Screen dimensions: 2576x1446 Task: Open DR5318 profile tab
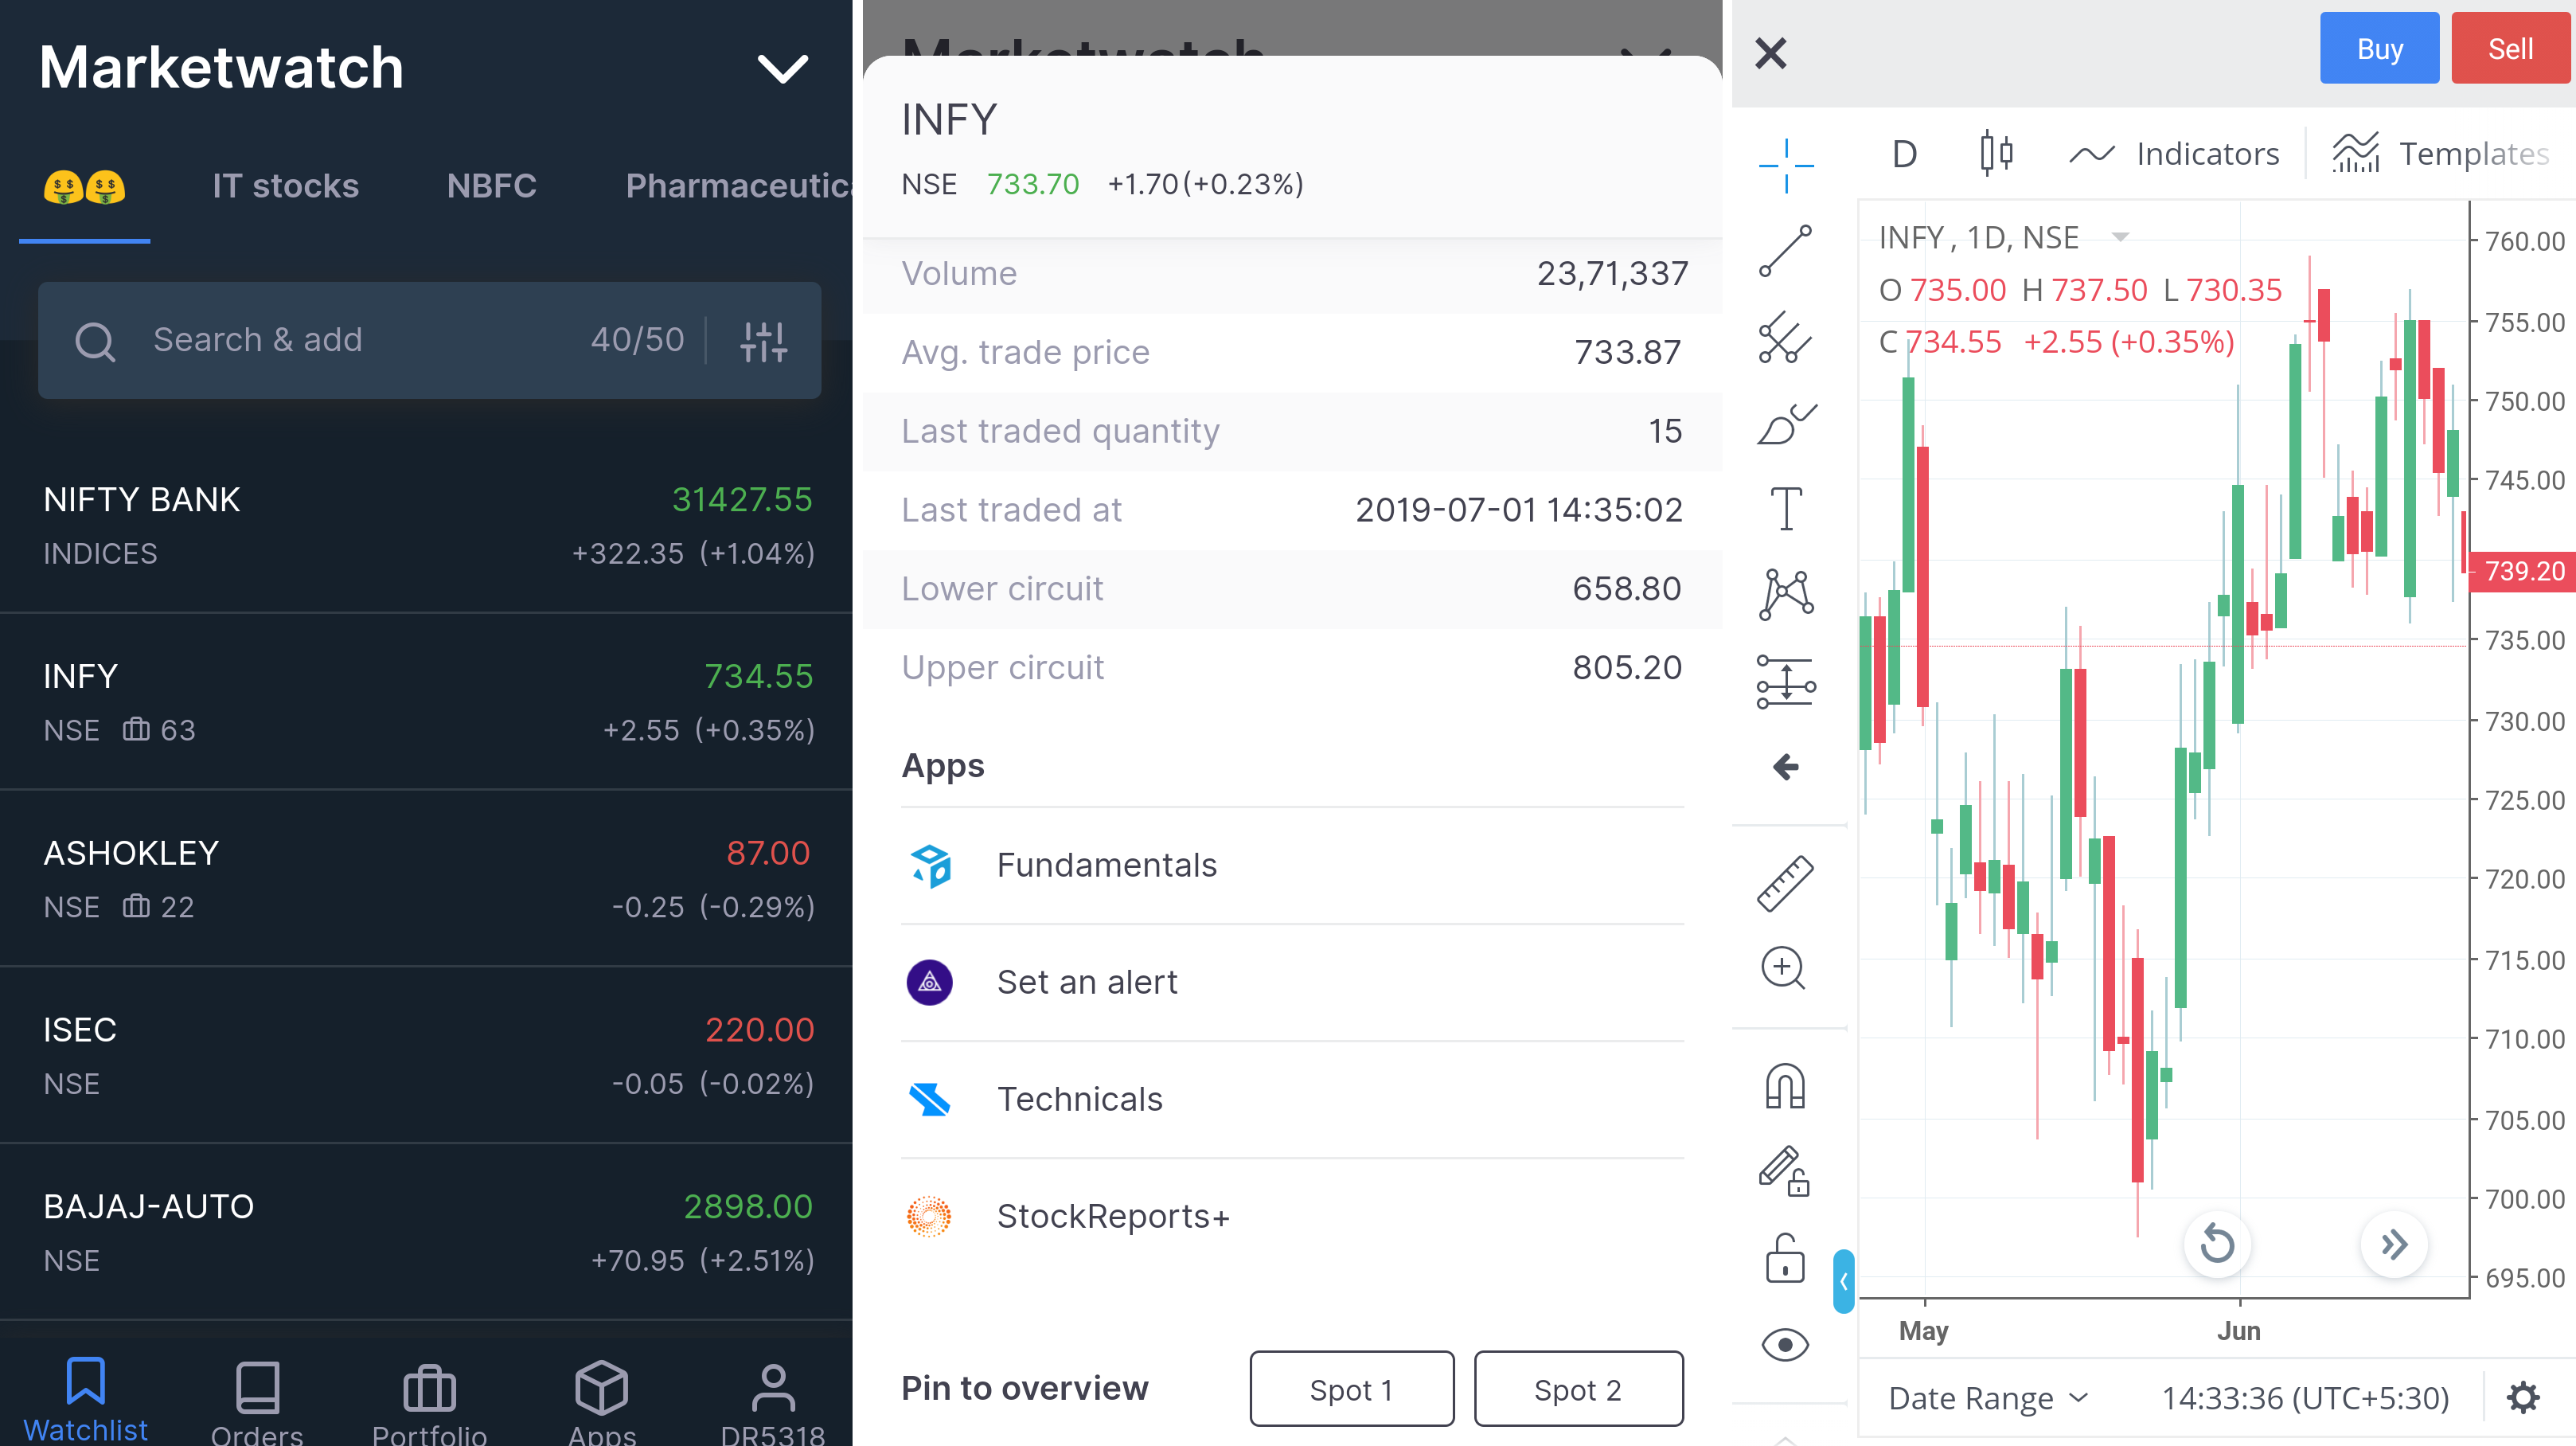(773, 1402)
